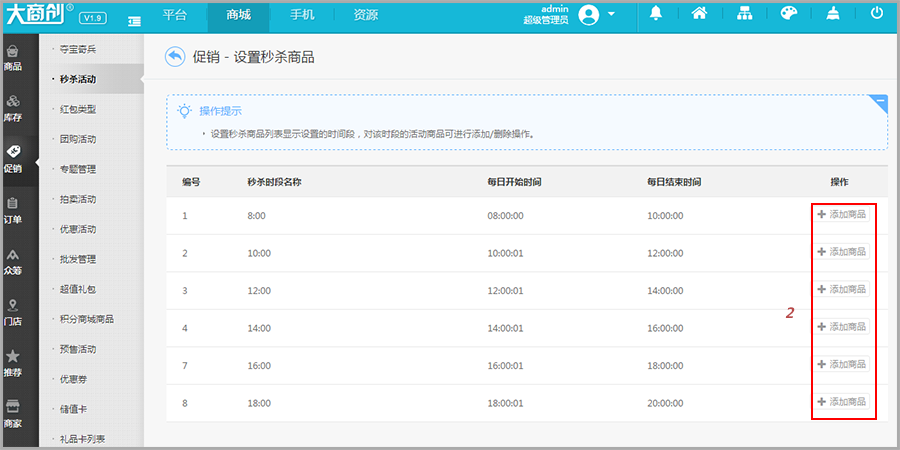Open 库存 section in left sidebar
This screenshot has height=450, width=900.
tap(13, 109)
